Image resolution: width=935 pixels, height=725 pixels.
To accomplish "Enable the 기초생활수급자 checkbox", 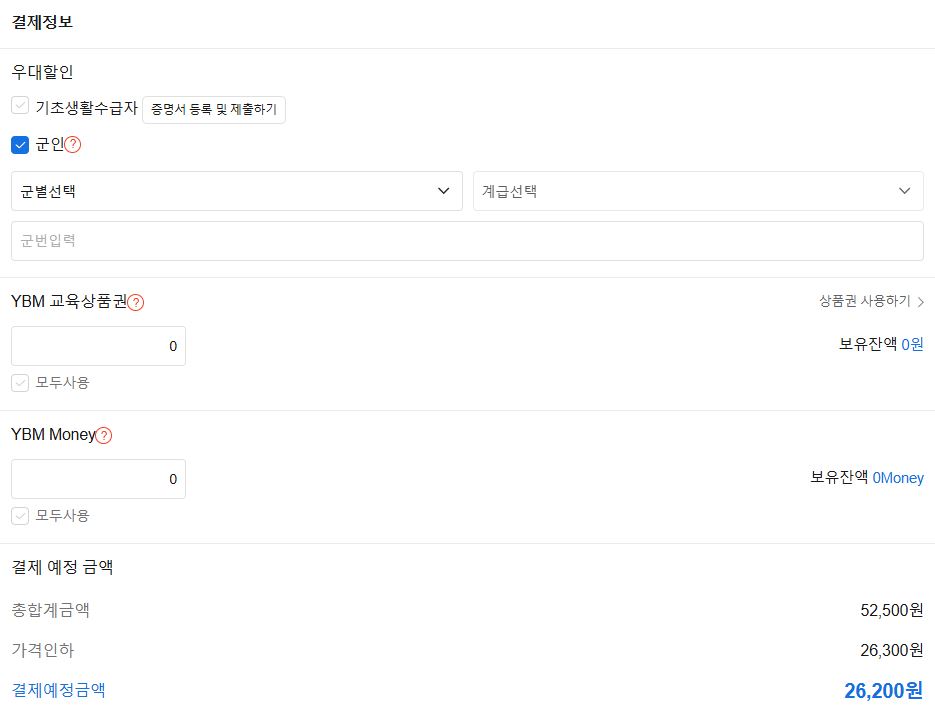I will (19, 105).
